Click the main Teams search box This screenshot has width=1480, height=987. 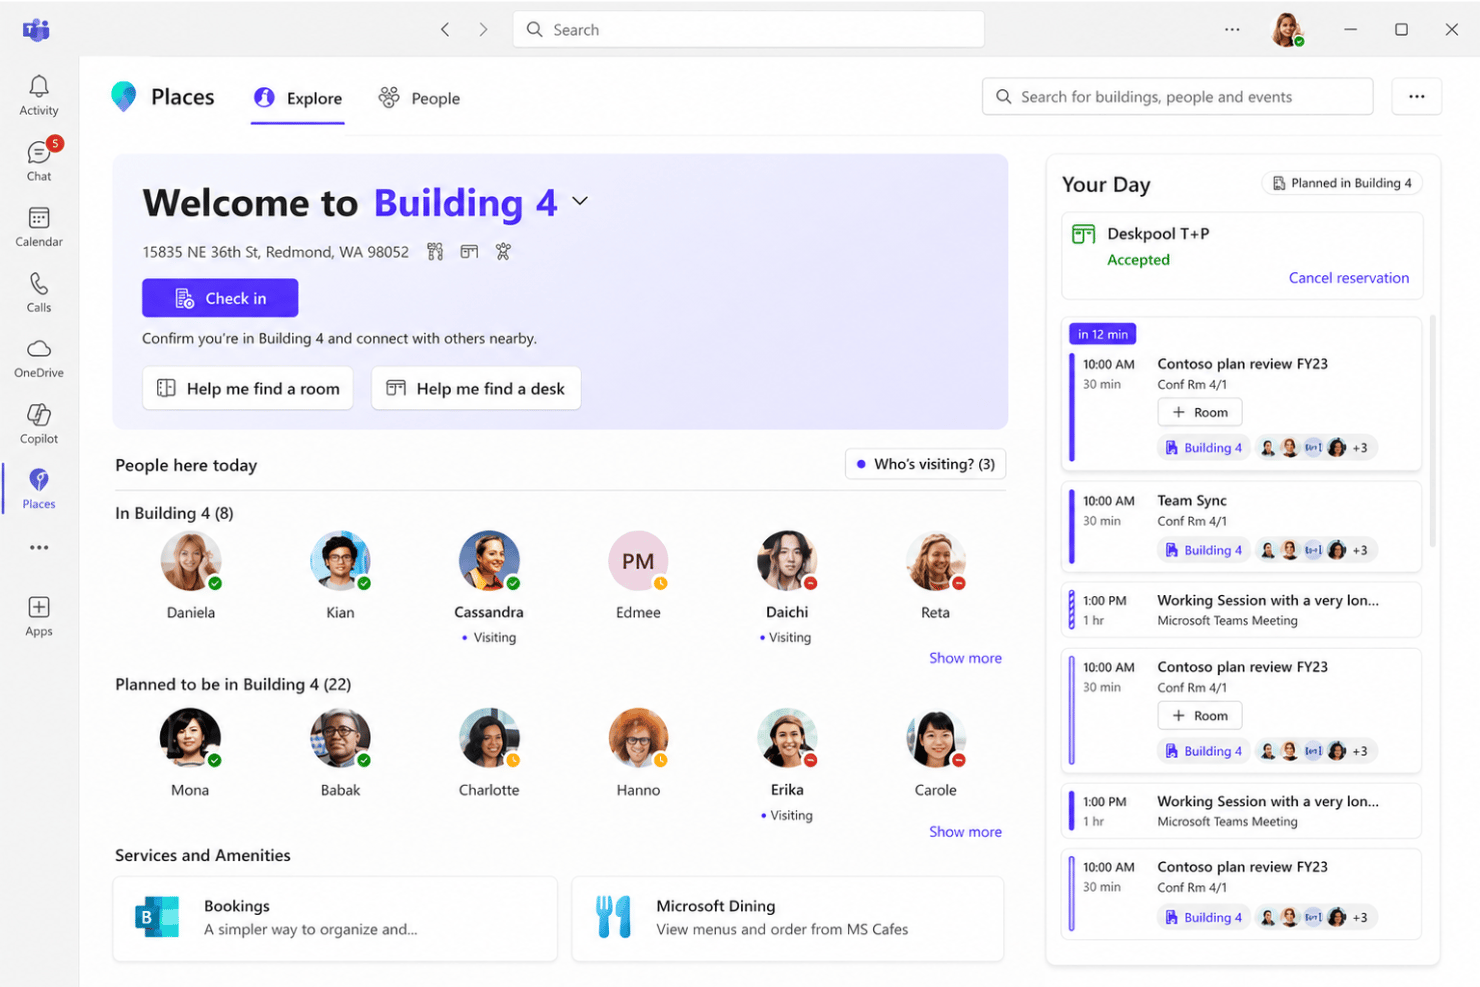click(749, 30)
